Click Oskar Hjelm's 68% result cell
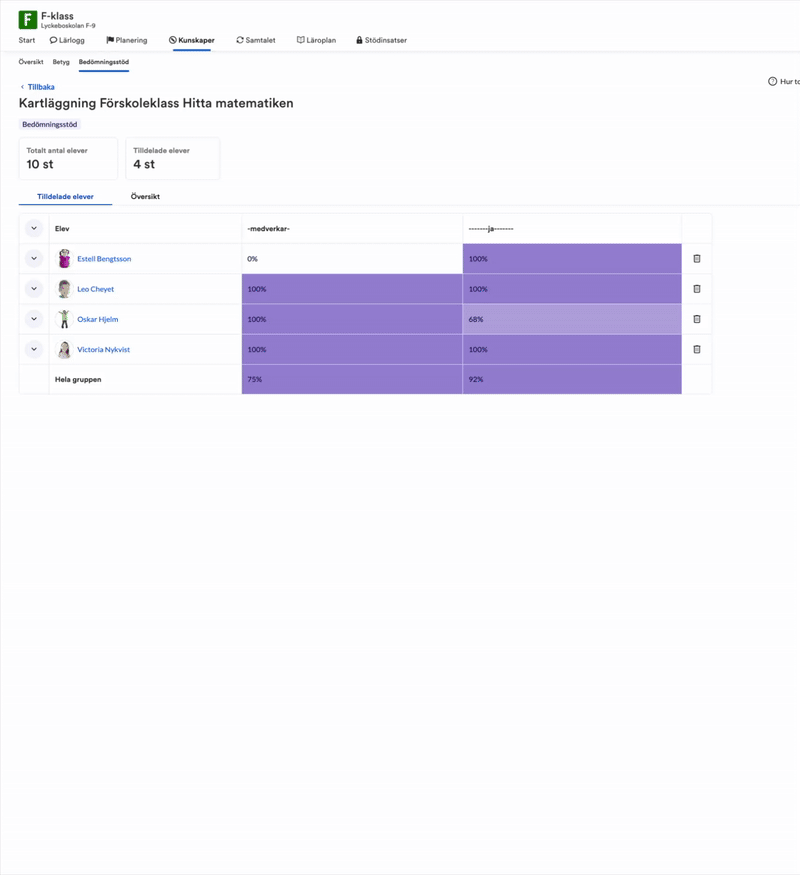800x875 pixels. 572,319
